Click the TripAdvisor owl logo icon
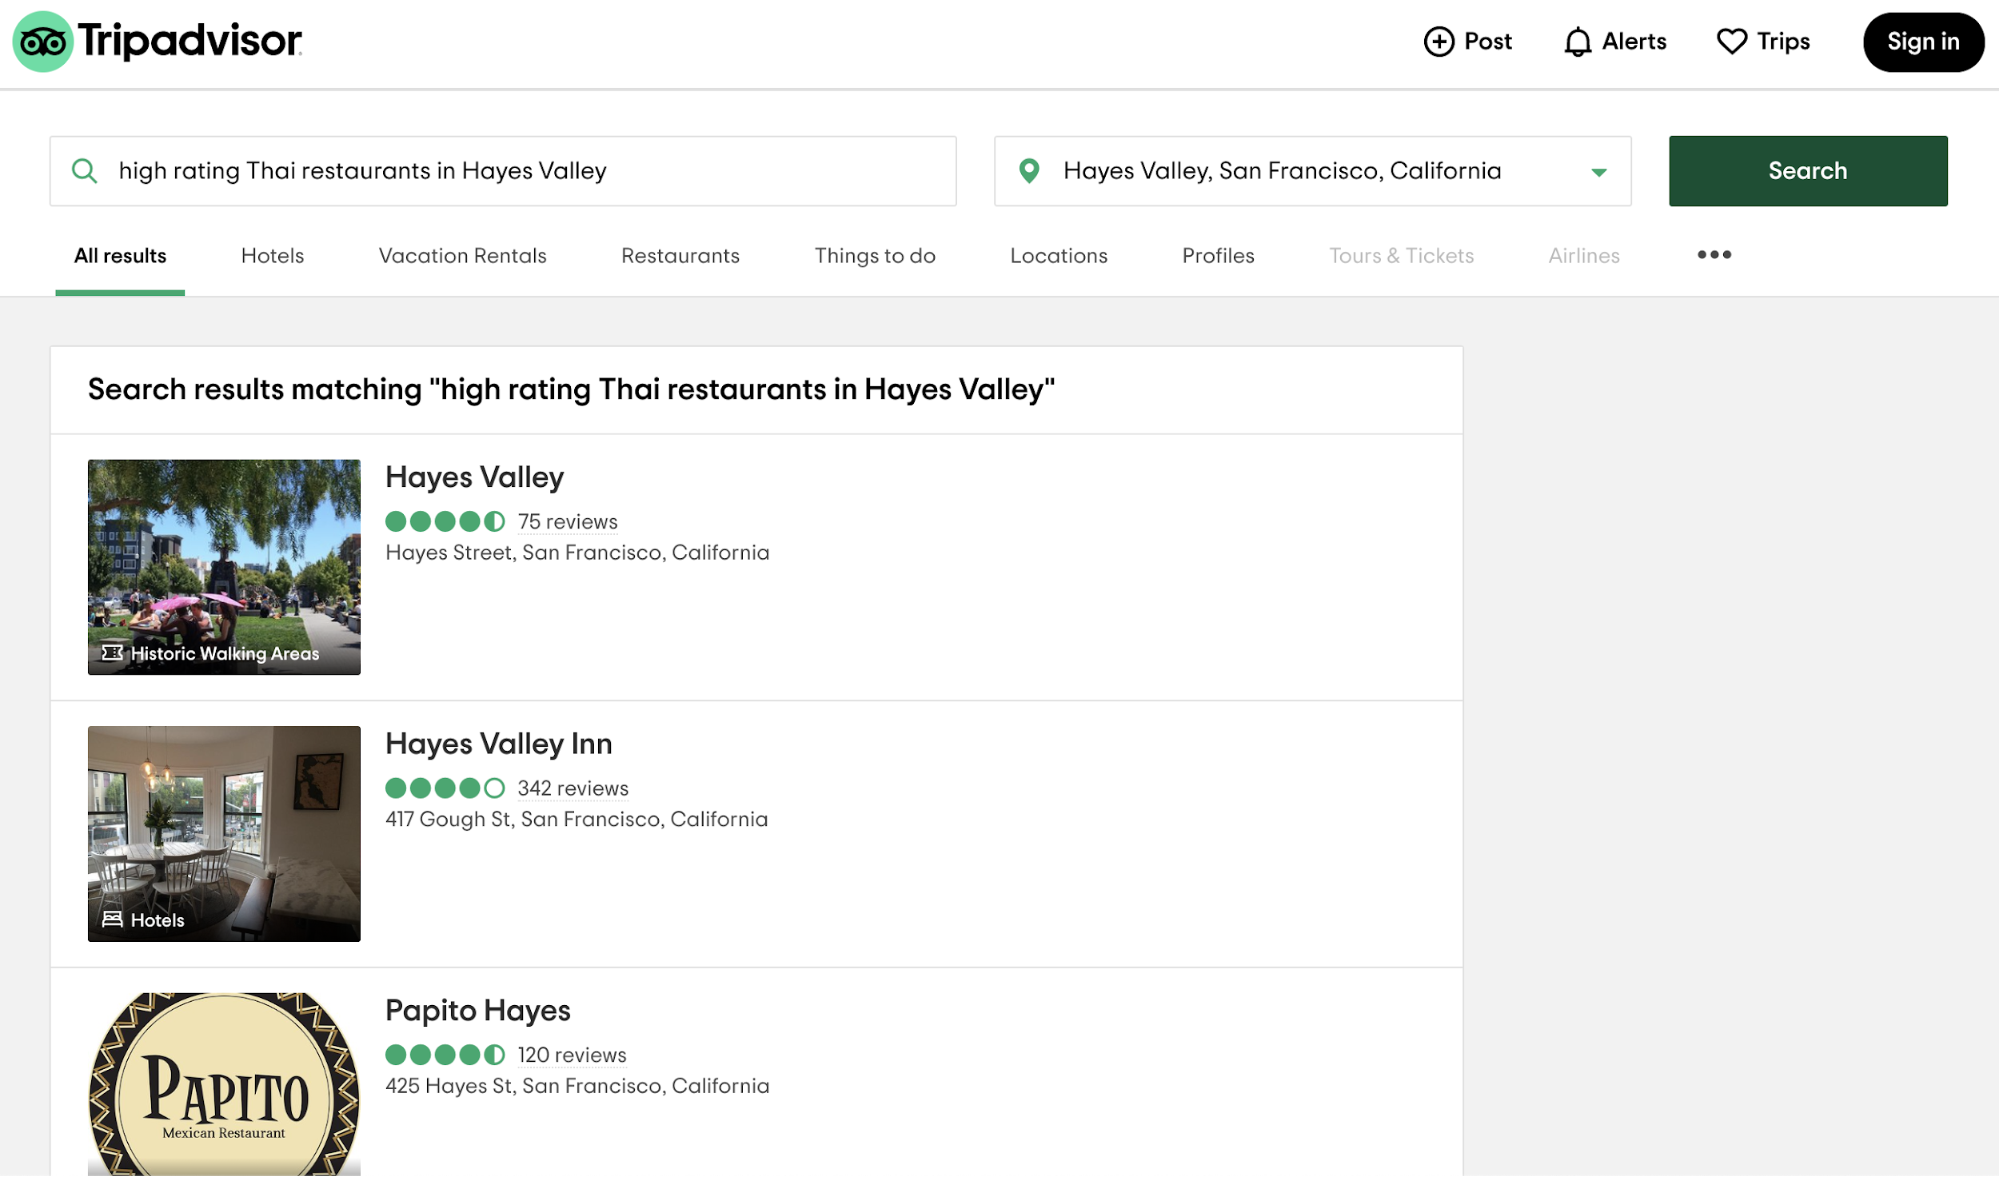The image size is (1999, 1177). tap(41, 41)
